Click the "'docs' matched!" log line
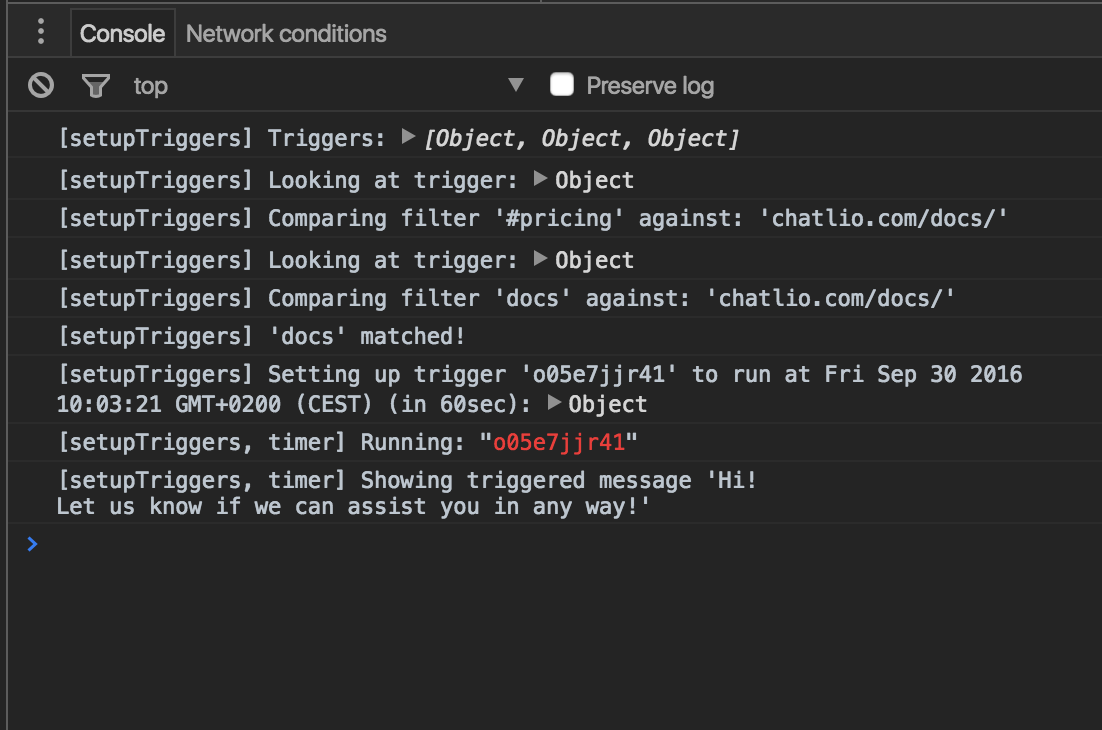Image resolution: width=1102 pixels, height=730 pixels. pos(555,336)
